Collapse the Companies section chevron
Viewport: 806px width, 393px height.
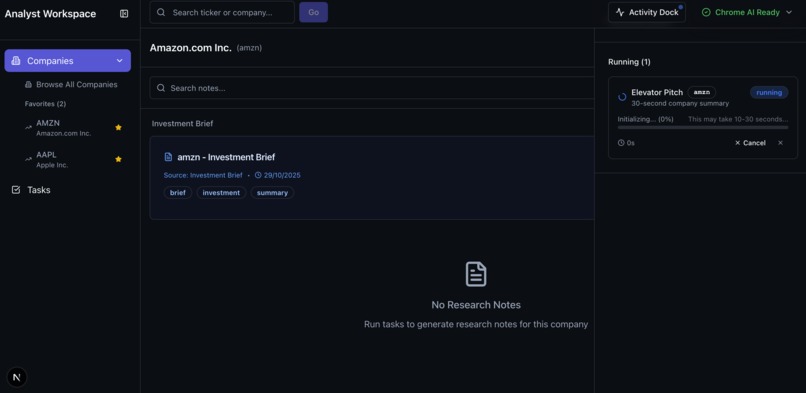coord(119,61)
